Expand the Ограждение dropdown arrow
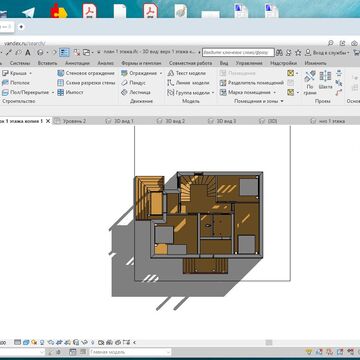The height and width of the screenshot is (360, 360). point(161,73)
